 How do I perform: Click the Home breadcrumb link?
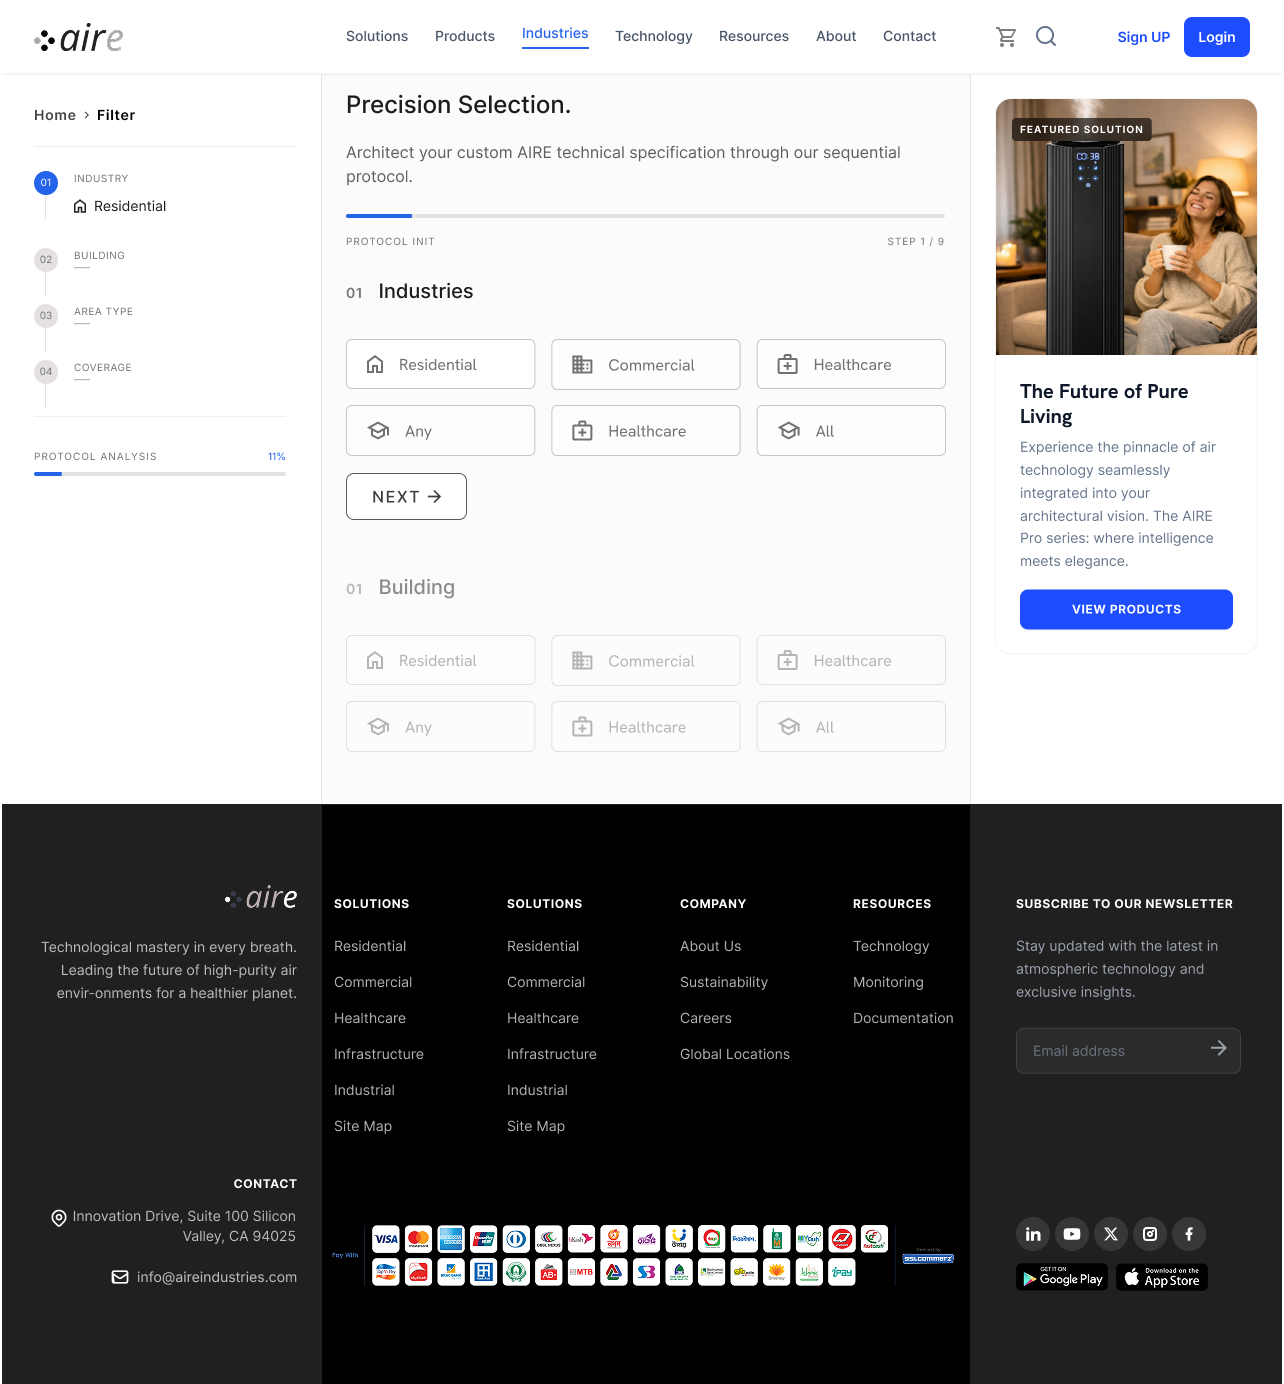(x=55, y=115)
